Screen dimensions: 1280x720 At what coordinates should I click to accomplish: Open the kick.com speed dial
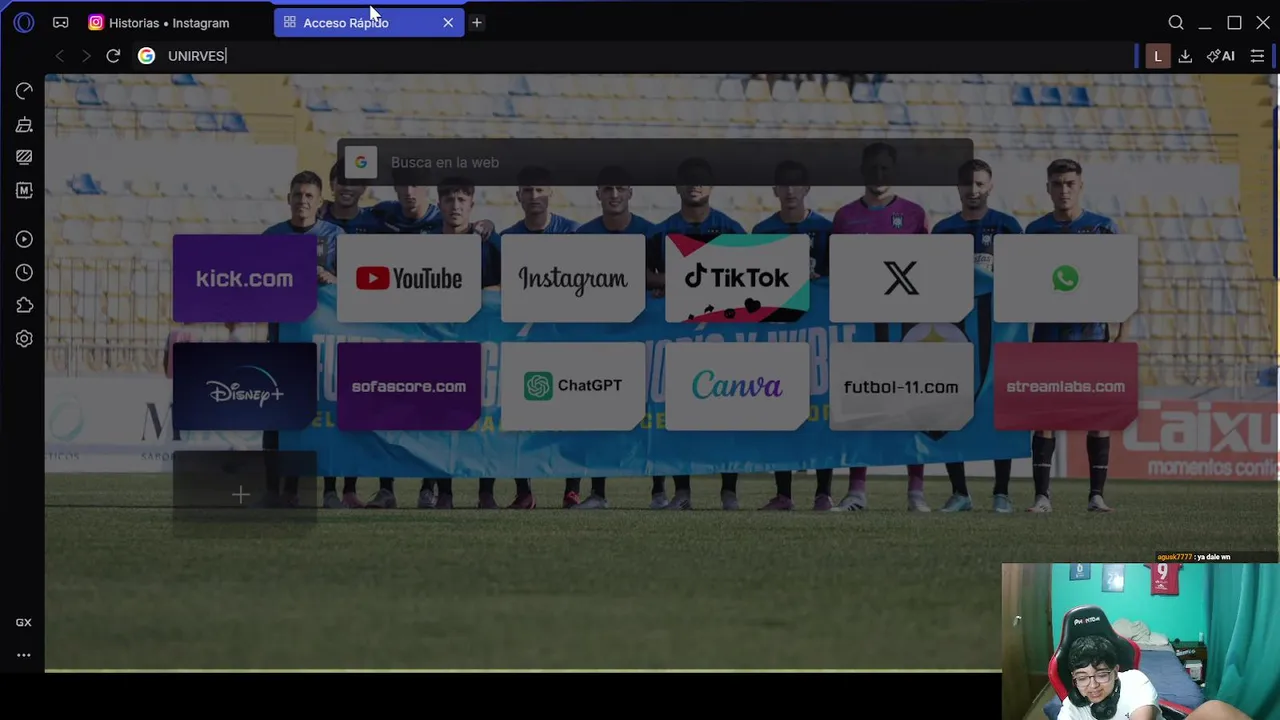click(x=245, y=278)
